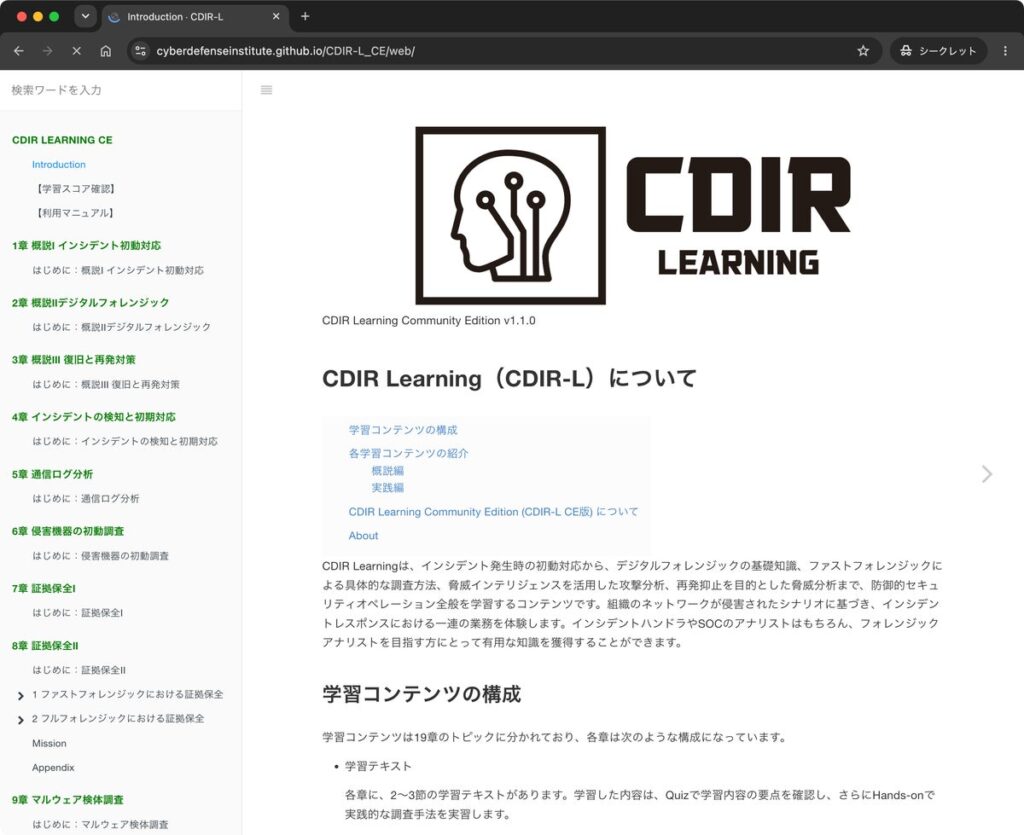1024x835 pixels.
Task: Open はじめに:通信ログ分析
Action: pos(86,499)
